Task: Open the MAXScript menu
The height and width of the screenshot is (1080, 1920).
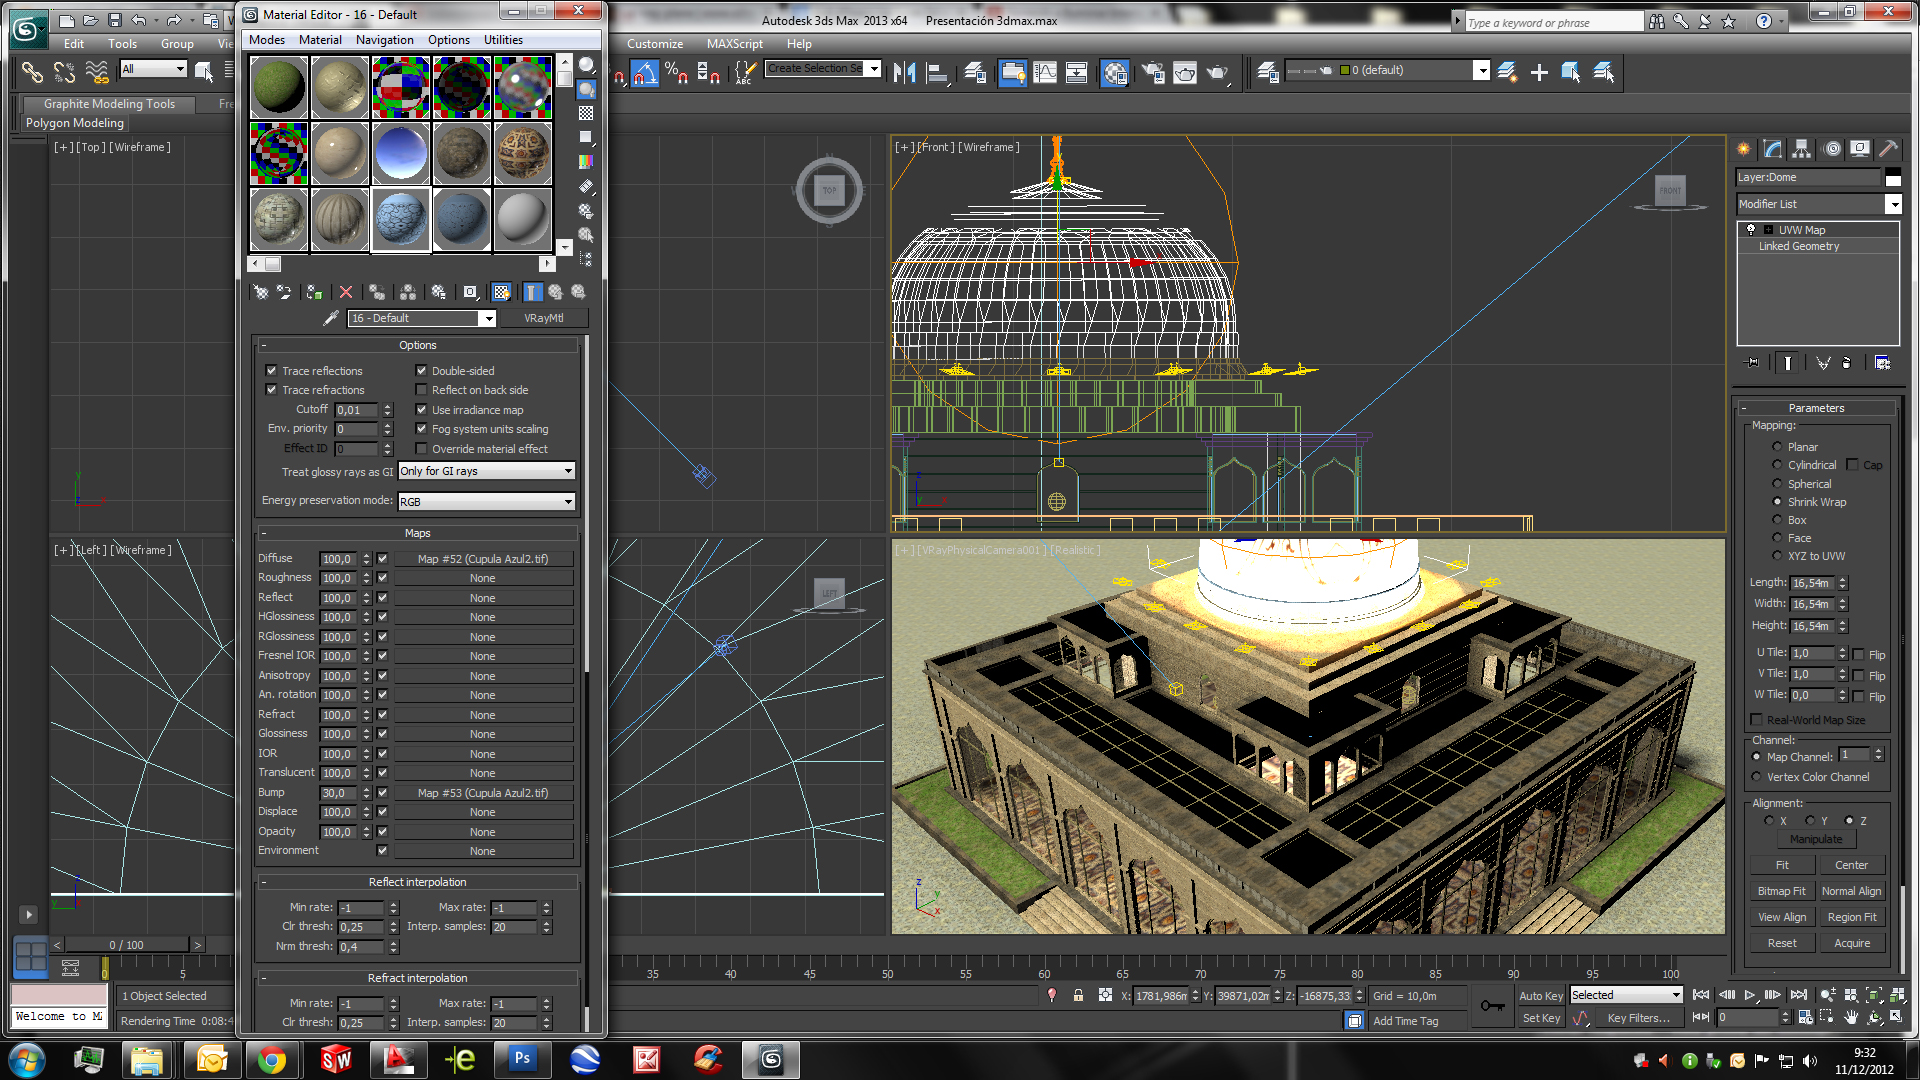Action: click(734, 44)
